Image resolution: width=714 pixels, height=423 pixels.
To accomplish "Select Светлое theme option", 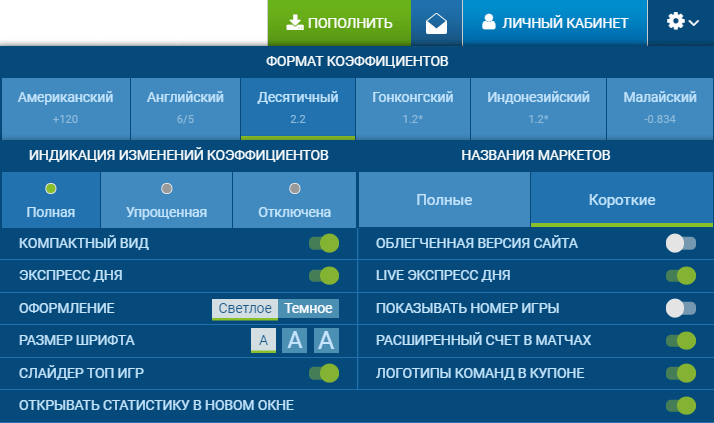I will coord(245,309).
